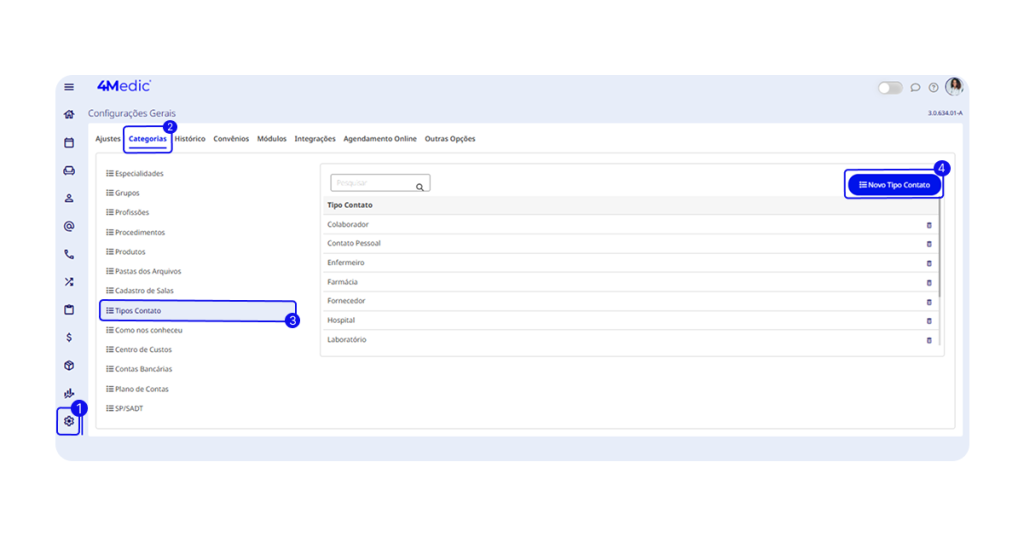
Task: Select the Agendamento Online tab
Action: pos(380,139)
